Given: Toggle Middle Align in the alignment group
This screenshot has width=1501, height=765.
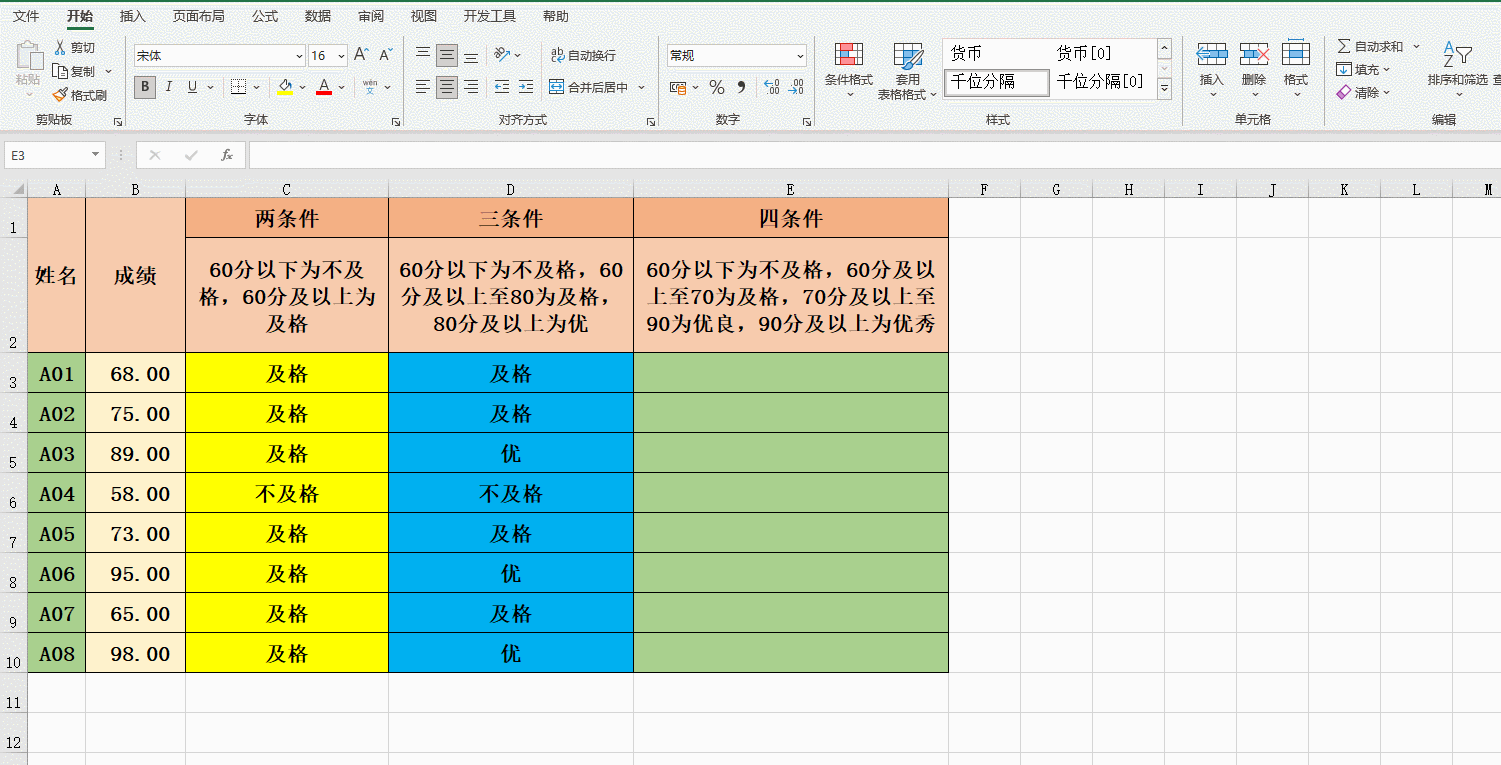Looking at the screenshot, I should tap(447, 55).
